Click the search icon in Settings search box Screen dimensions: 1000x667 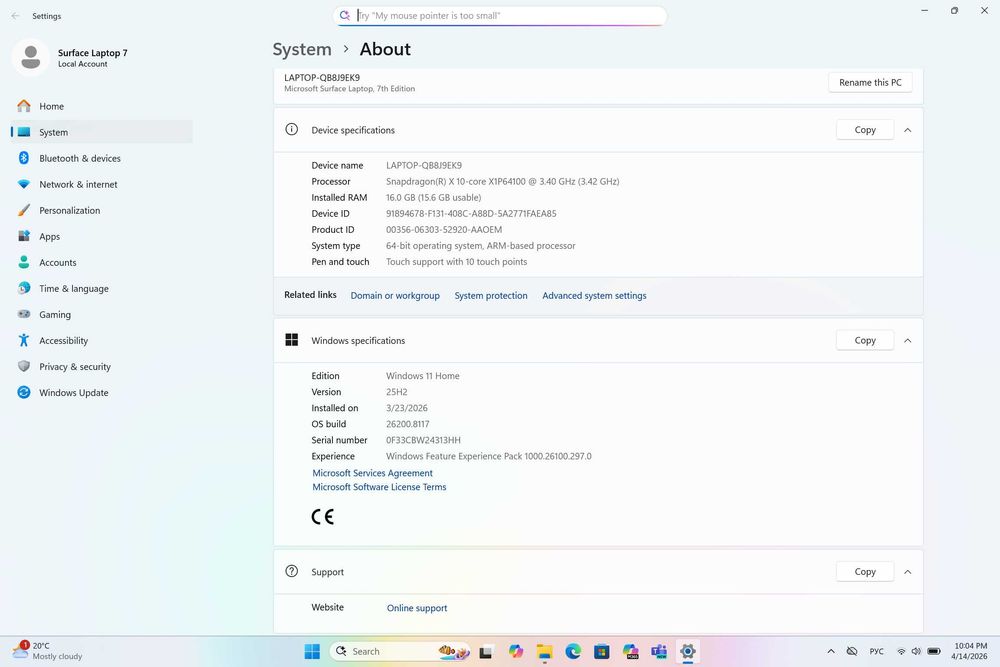[x=344, y=15]
